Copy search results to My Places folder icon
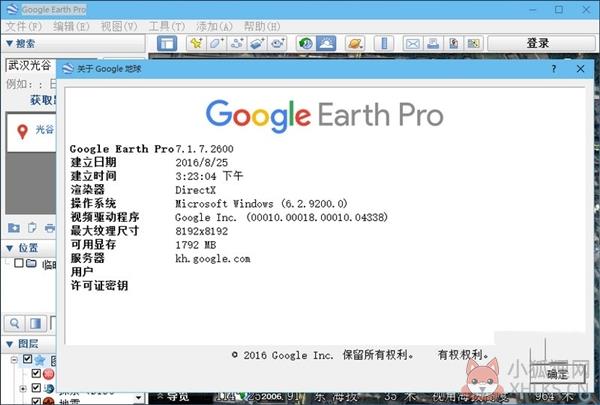The image size is (600, 405). pos(14,228)
